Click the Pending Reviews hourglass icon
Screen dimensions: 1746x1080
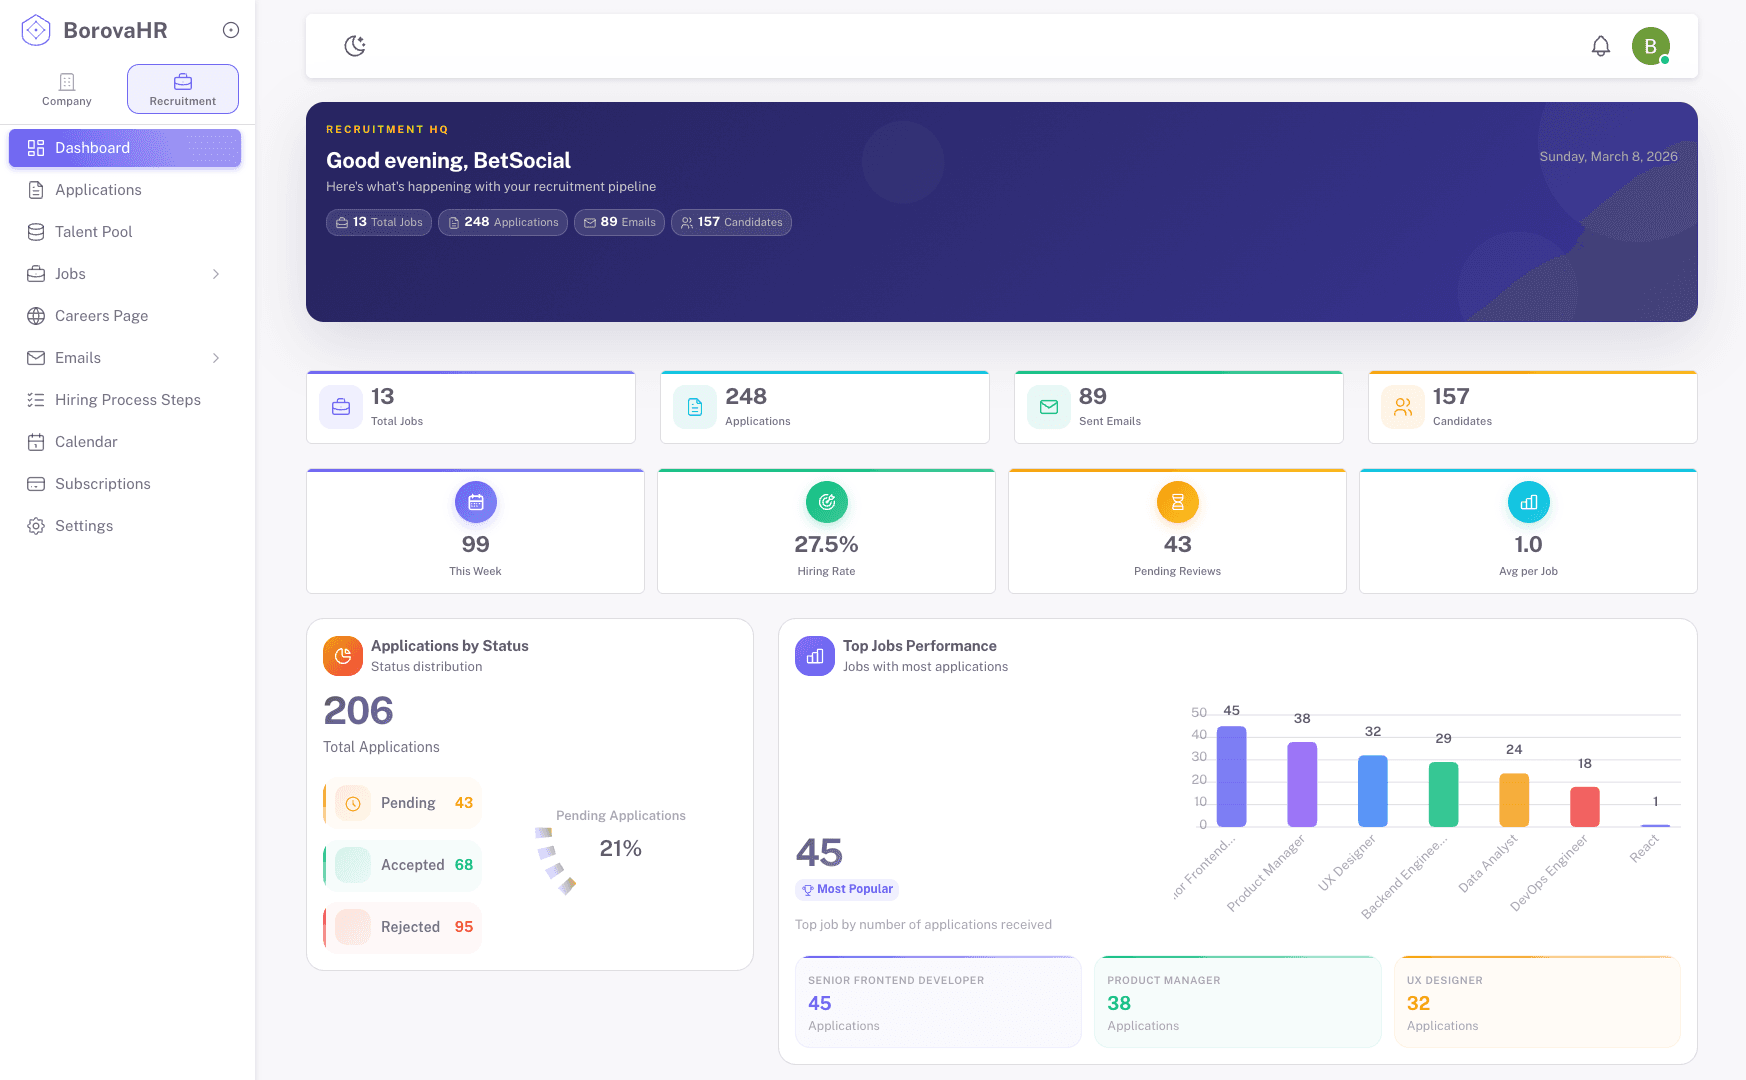(x=1177, y=502)
